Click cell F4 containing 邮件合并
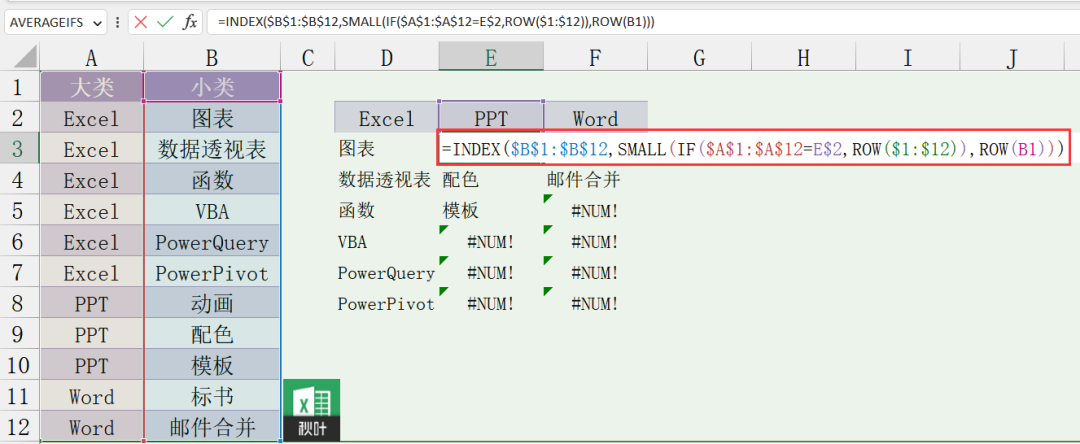Image resolution: width=1080 pixels, height=444 pixels. point(596,180)
